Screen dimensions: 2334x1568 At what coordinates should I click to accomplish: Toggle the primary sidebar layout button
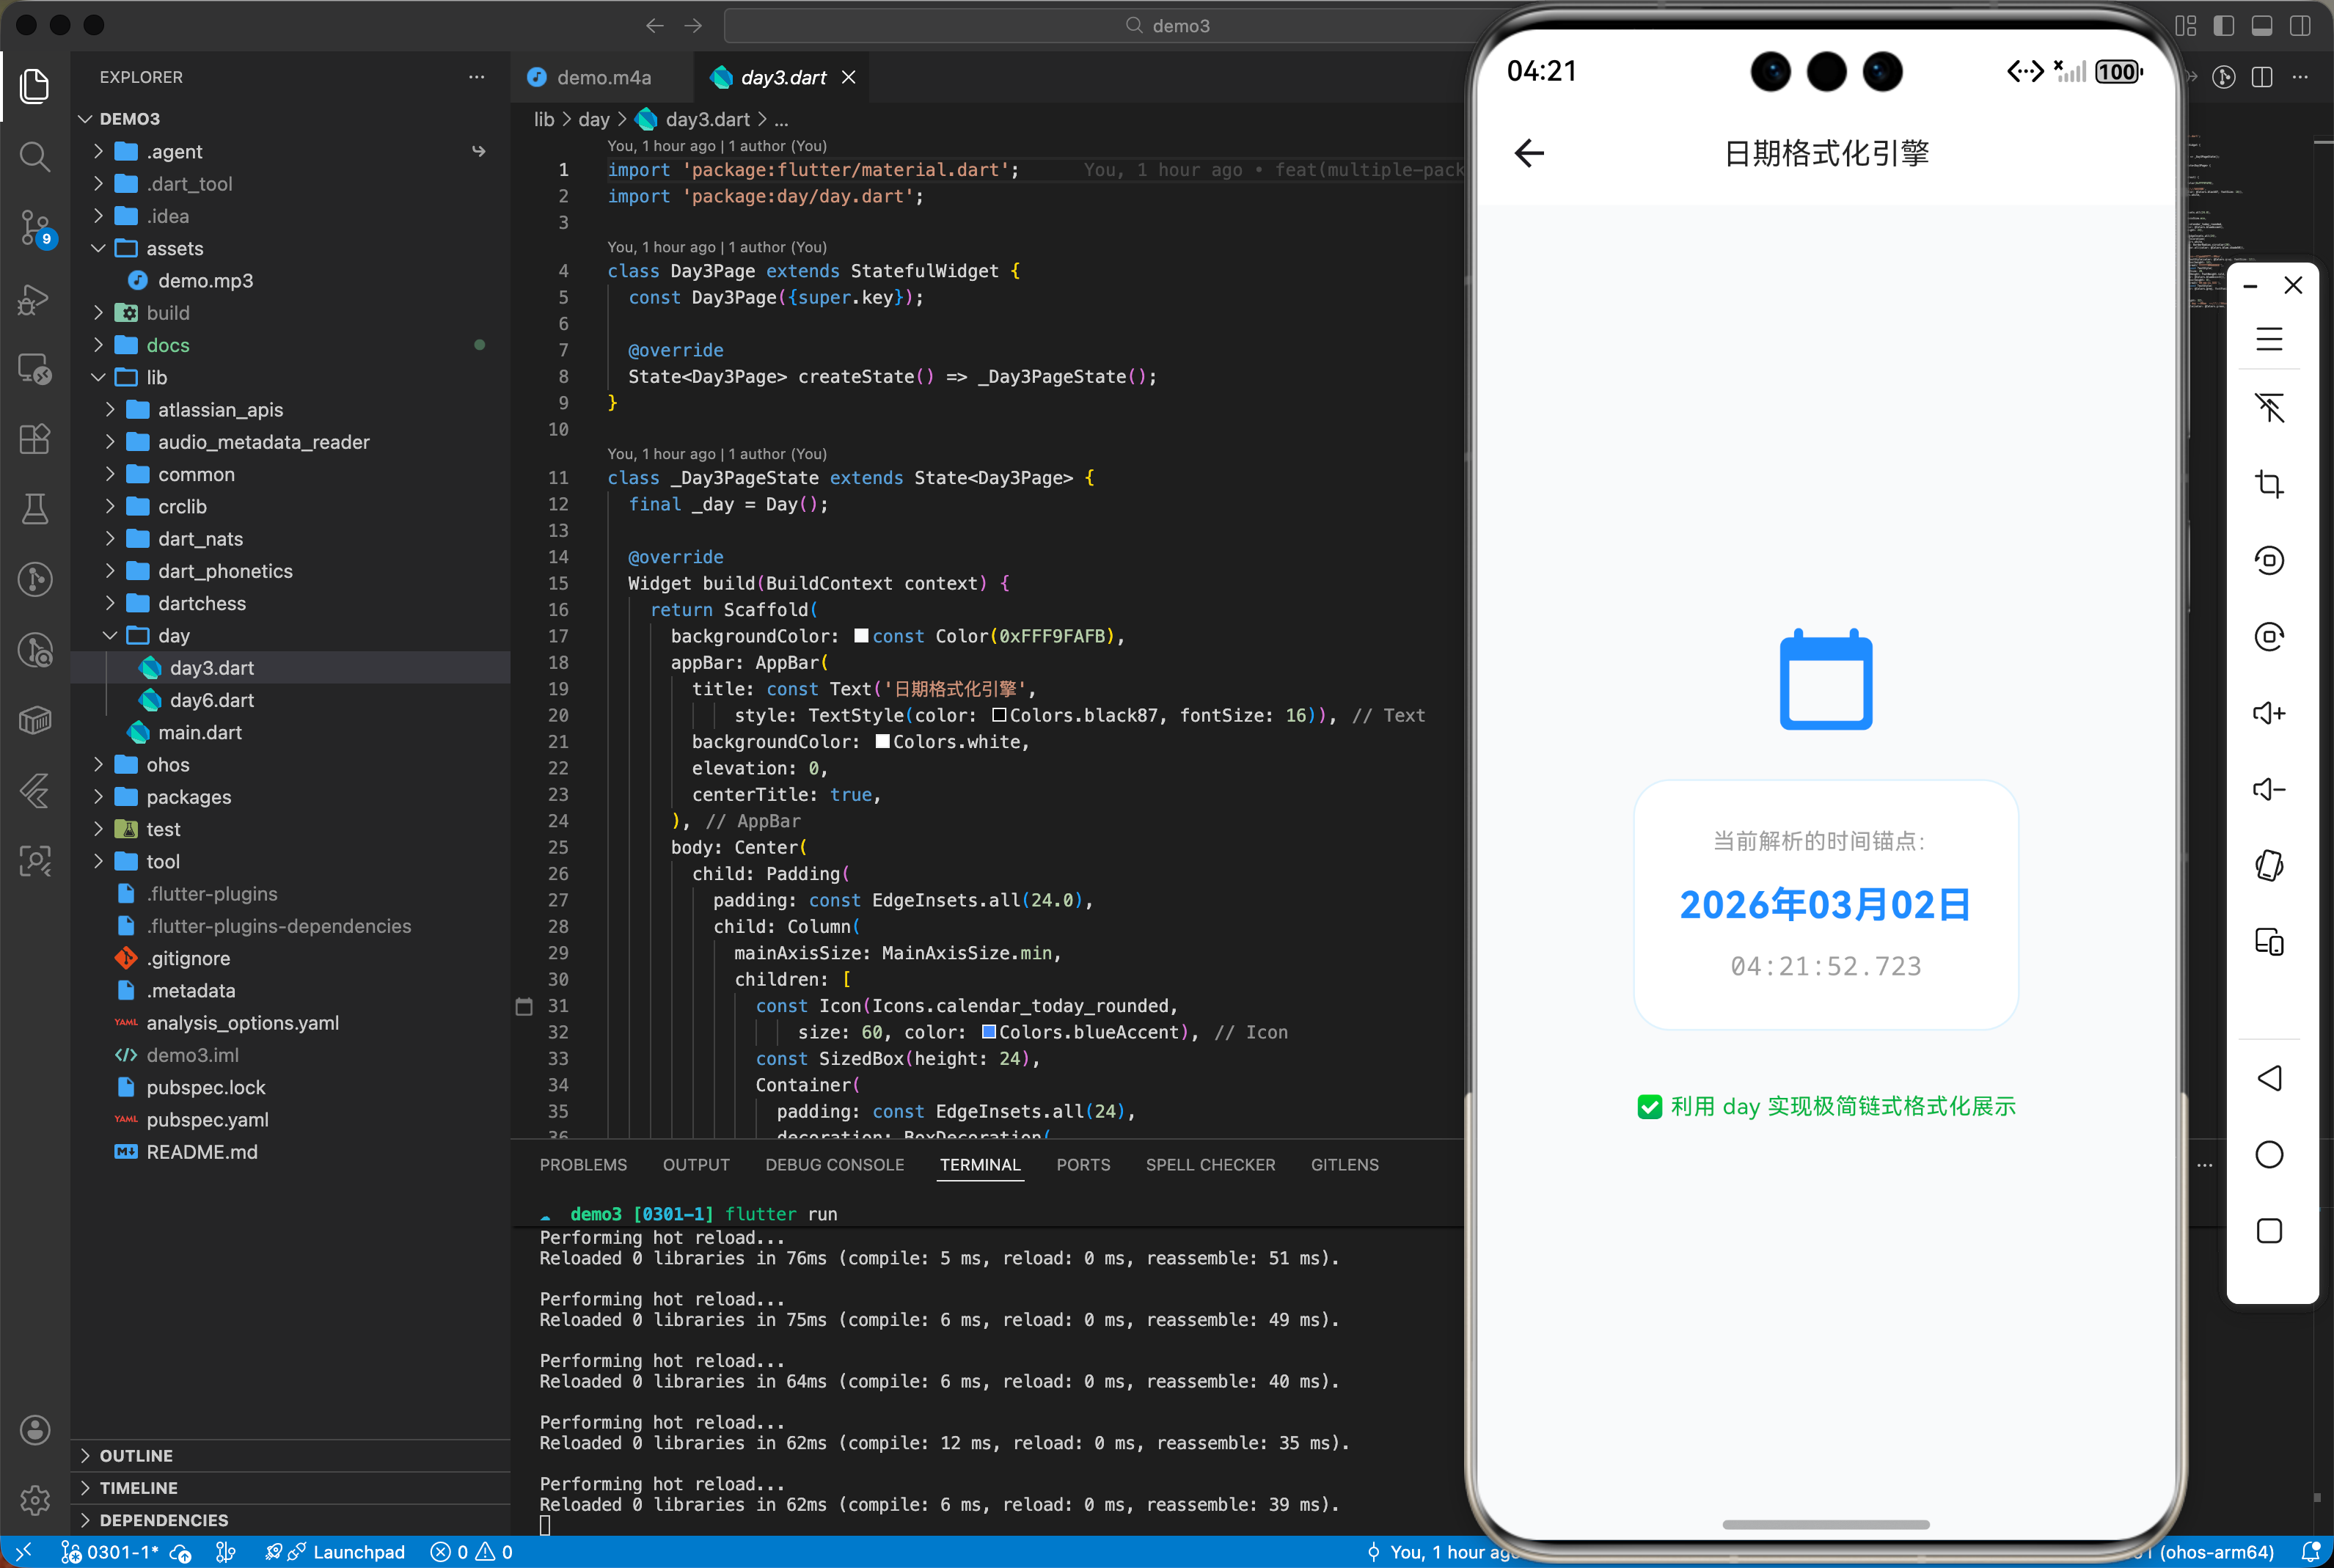(x=2223, y=26)
